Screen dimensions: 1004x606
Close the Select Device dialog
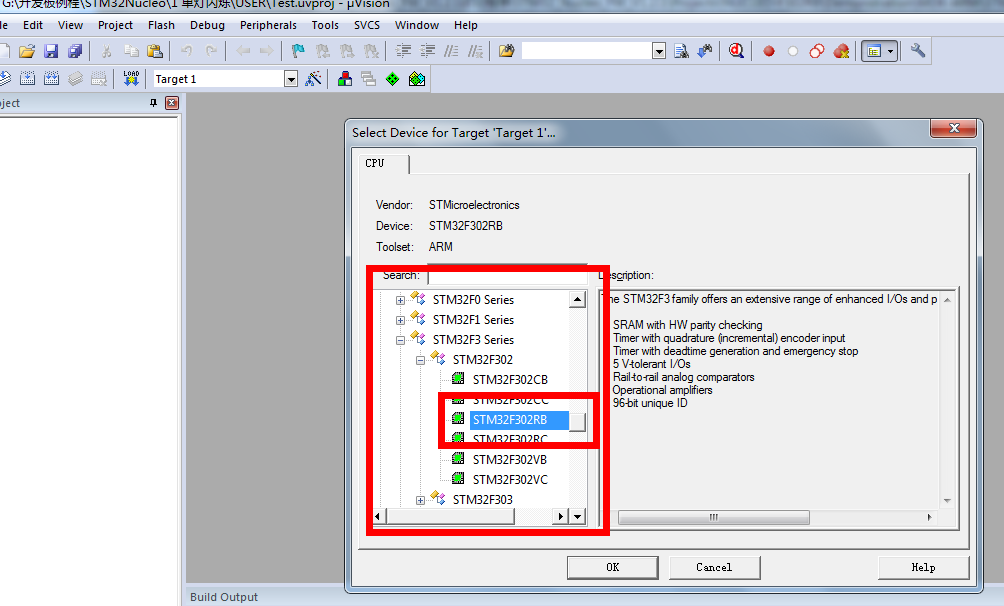point(953,128)
